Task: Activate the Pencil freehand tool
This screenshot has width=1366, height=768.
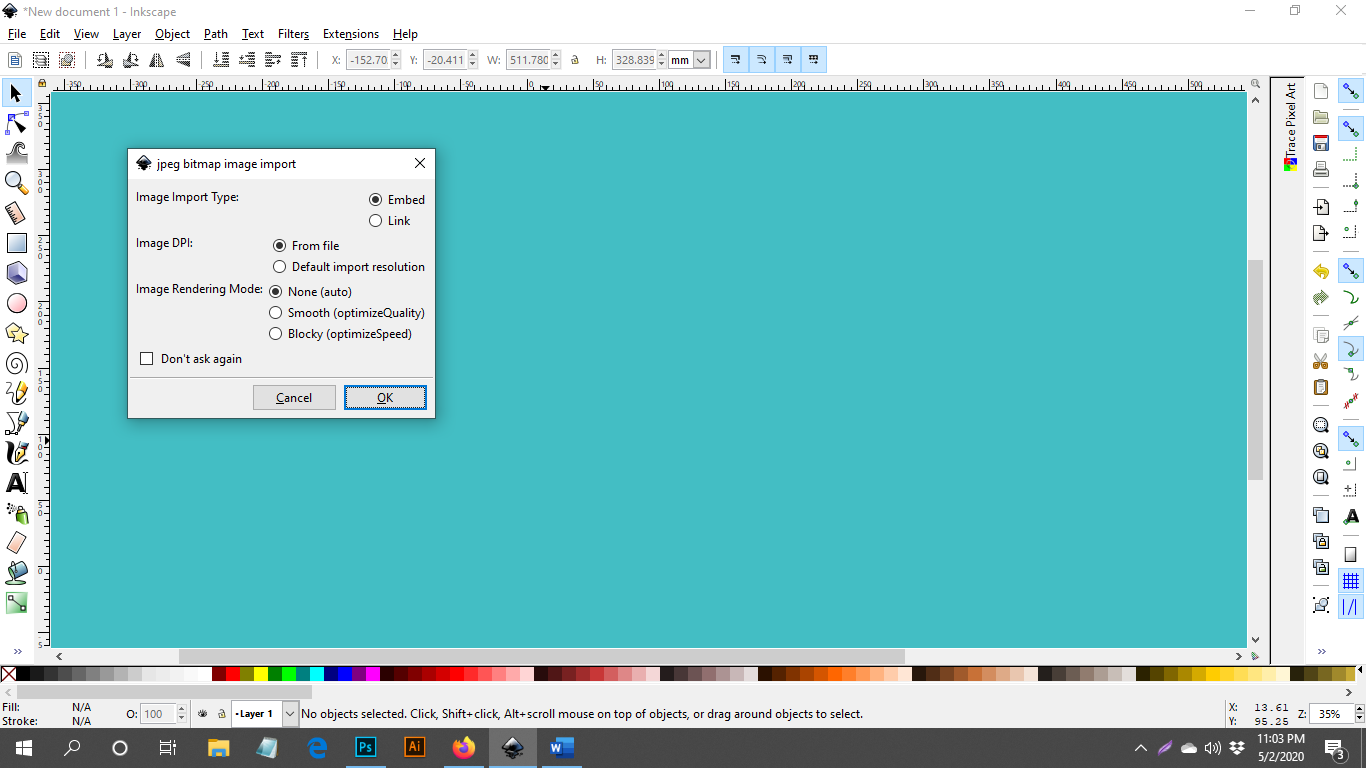Action: [x=17, y=393]
